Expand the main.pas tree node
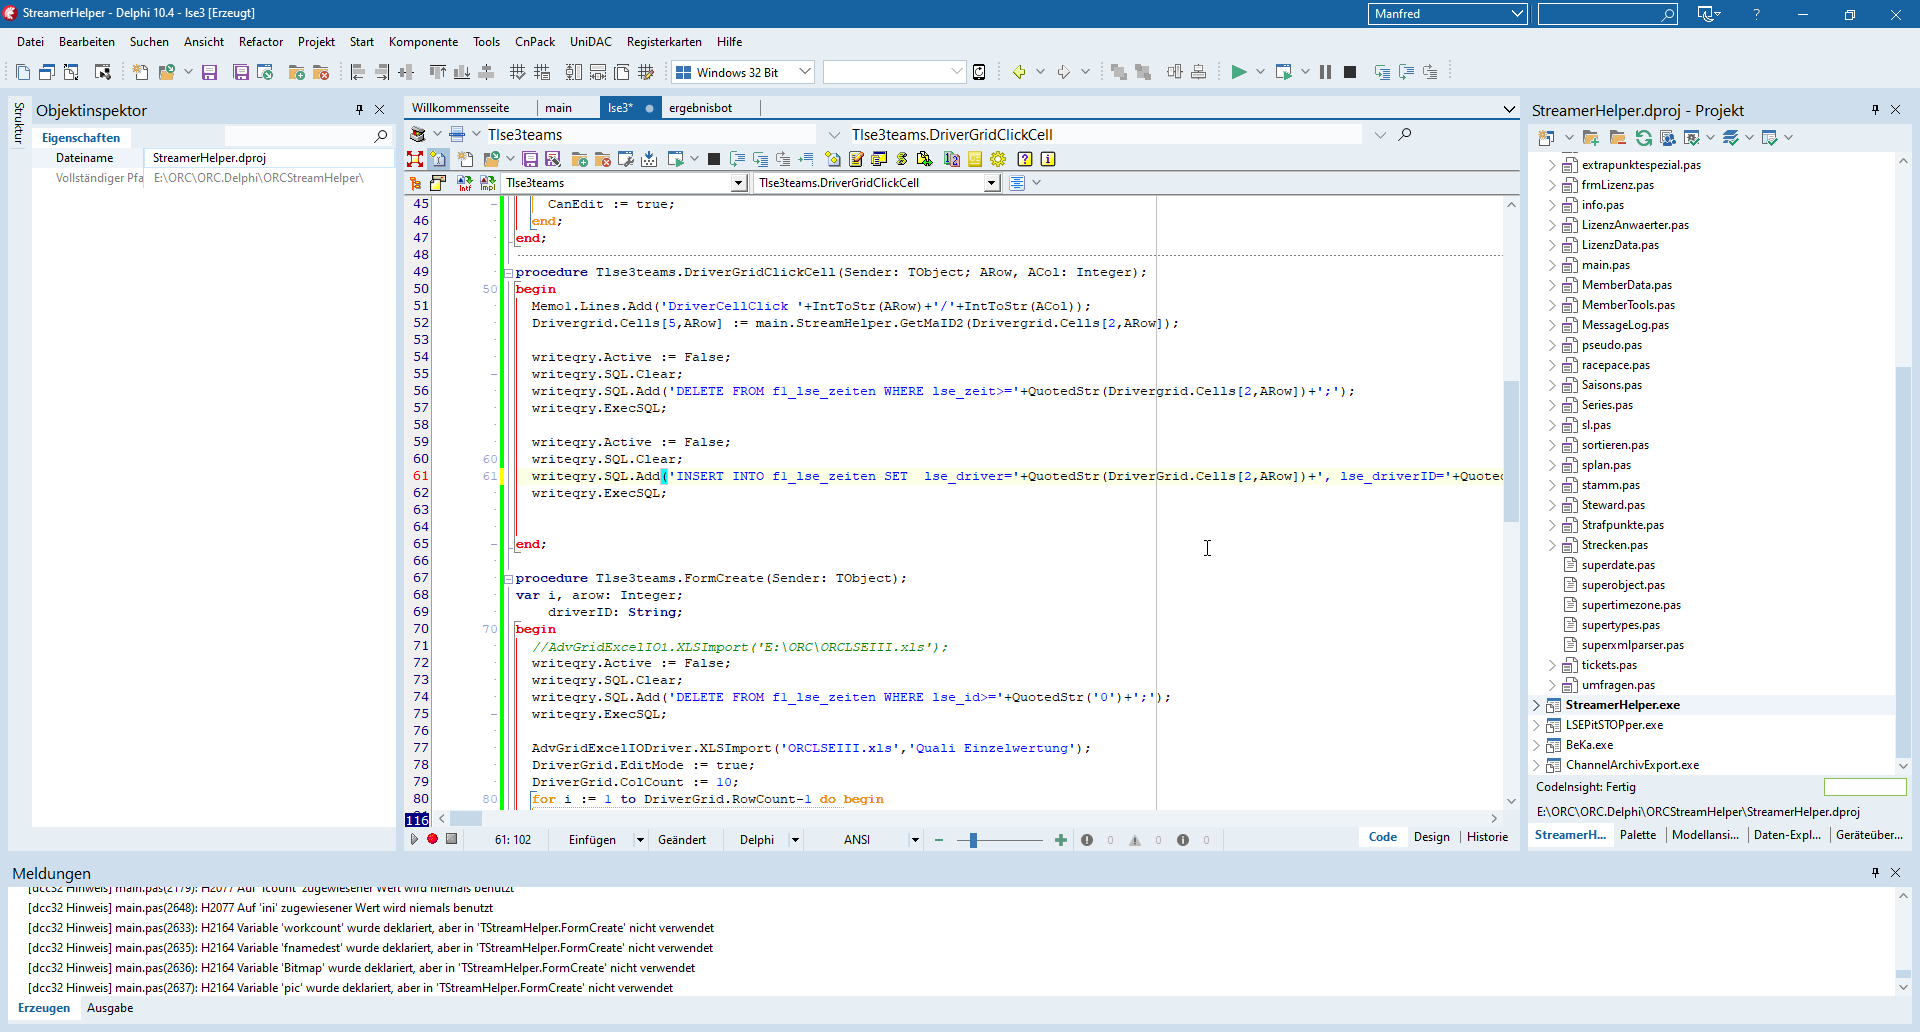Screen dimensions: 1920x1032 tap(1552, 265)
